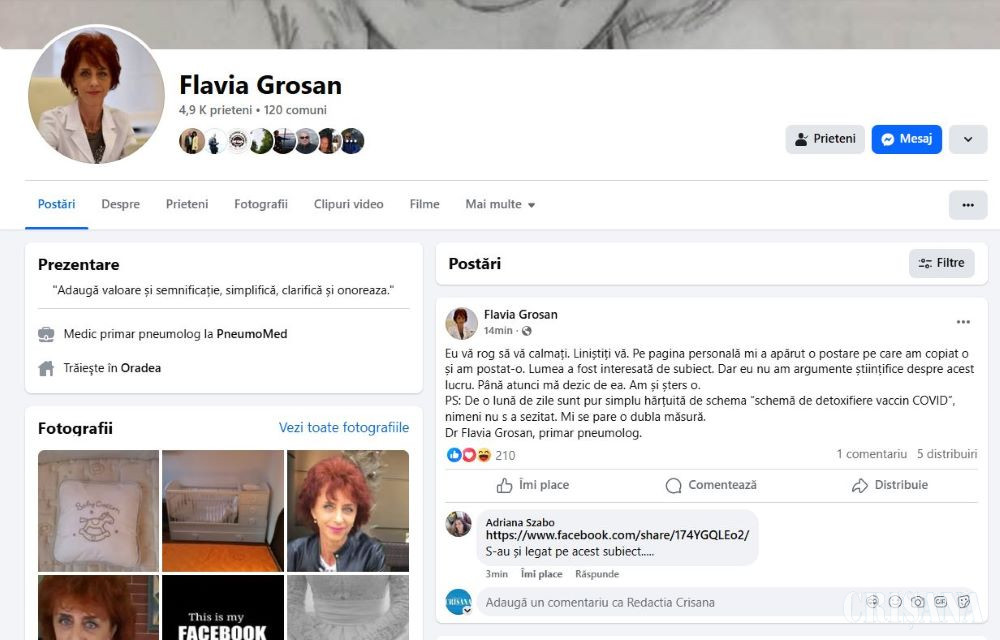Switch commenting identity via Redactia Crisana avatar
The image size is (1000, 640).
[459, 602]
